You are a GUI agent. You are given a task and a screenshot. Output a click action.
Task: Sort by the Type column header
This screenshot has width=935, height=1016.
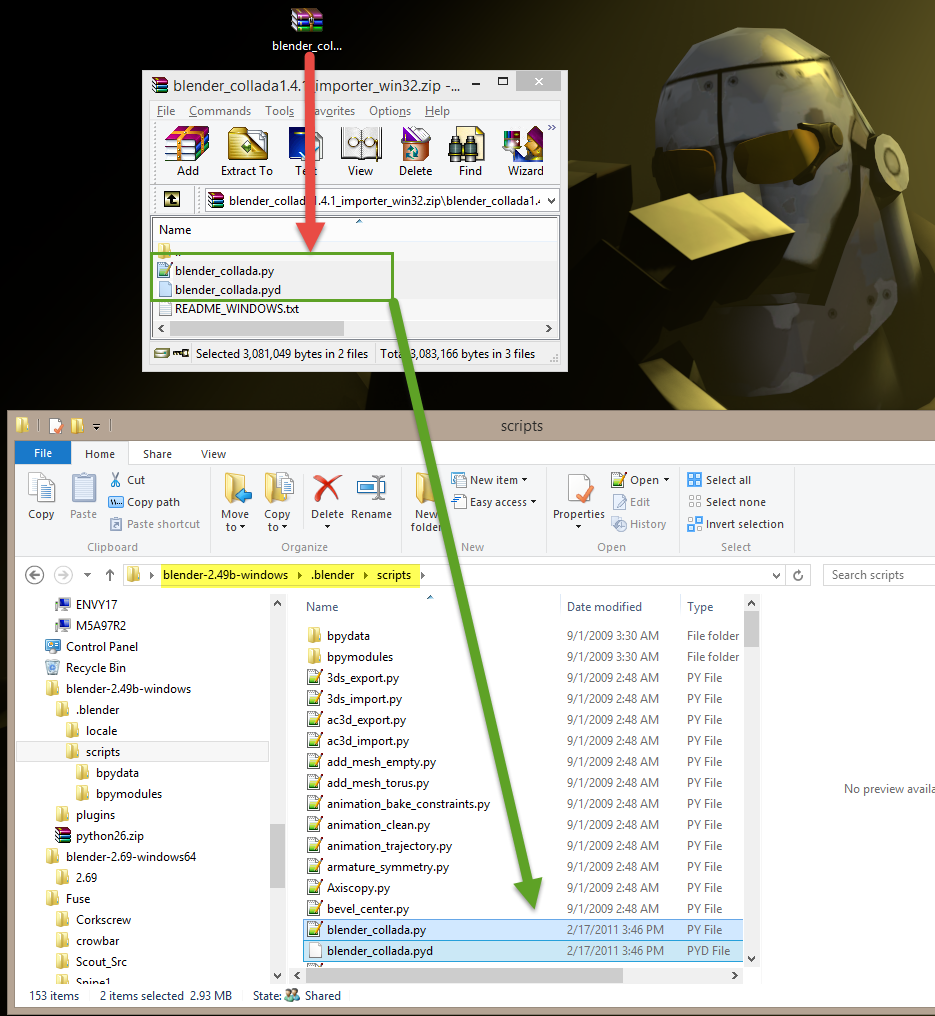pos(700,606)
